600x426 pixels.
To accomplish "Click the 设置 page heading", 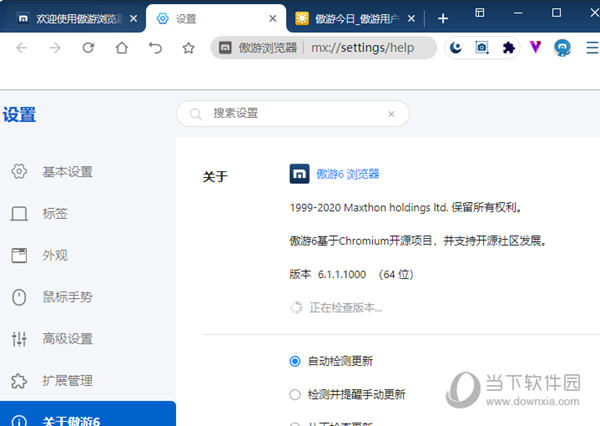I will click(19, 114).
